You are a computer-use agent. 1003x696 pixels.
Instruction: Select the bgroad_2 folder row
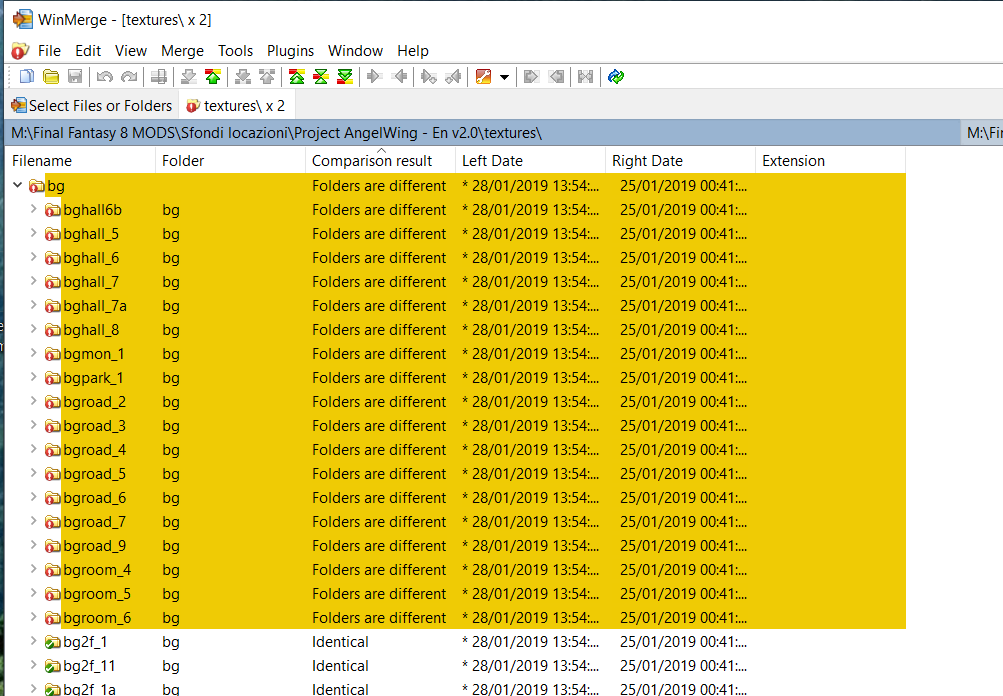click(455, 402)
